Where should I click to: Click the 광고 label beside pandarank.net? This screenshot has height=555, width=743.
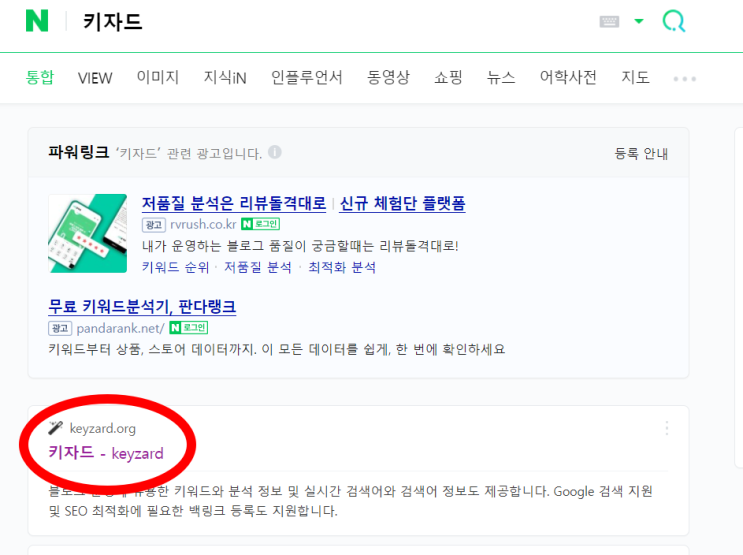coord(60,328)
